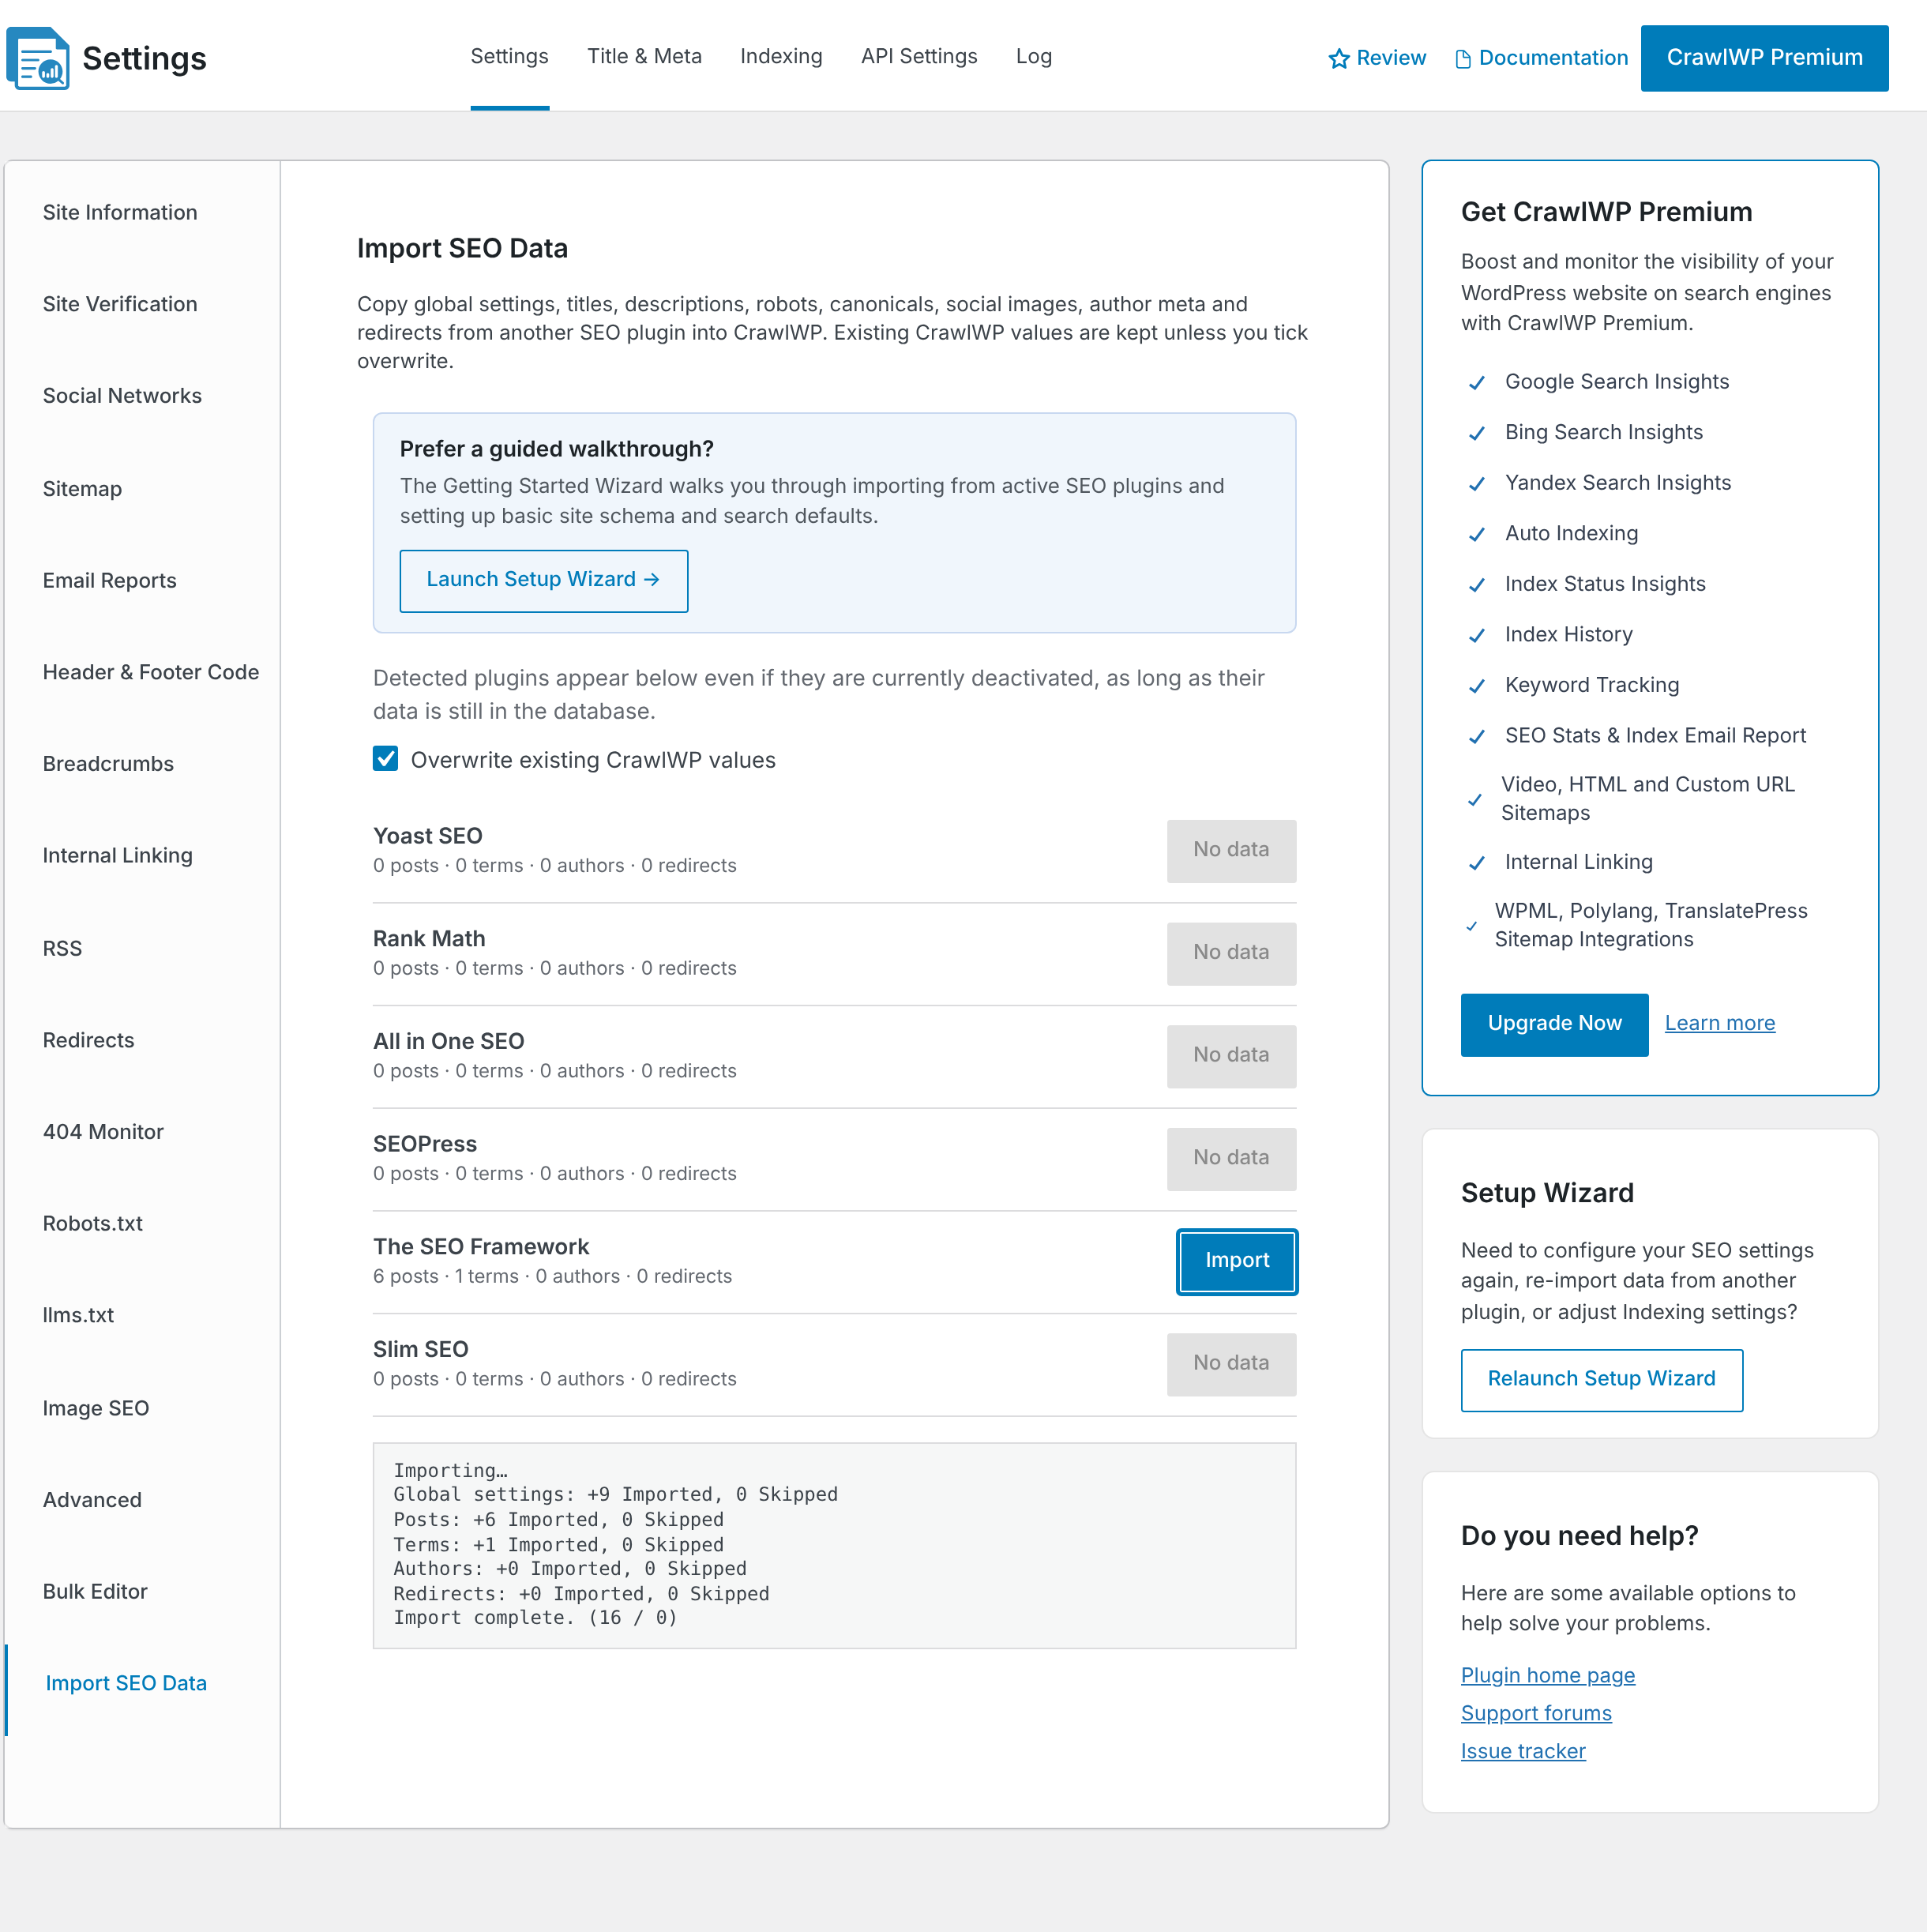Uncheck Overwrite existing CrawlWP values
This screenshot has width=1927, height=1932.
385,759
